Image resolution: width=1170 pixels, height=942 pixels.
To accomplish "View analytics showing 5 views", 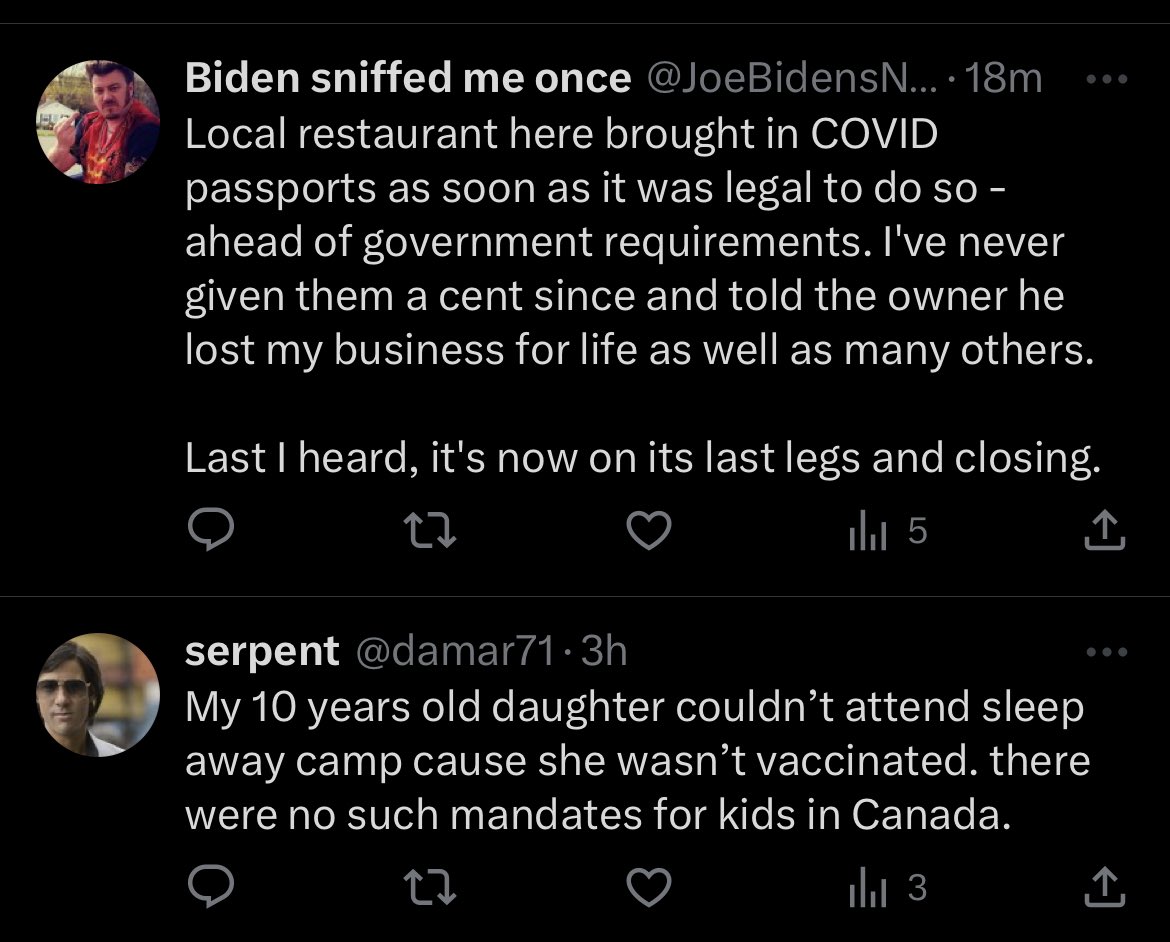I will tap(887, 532).
